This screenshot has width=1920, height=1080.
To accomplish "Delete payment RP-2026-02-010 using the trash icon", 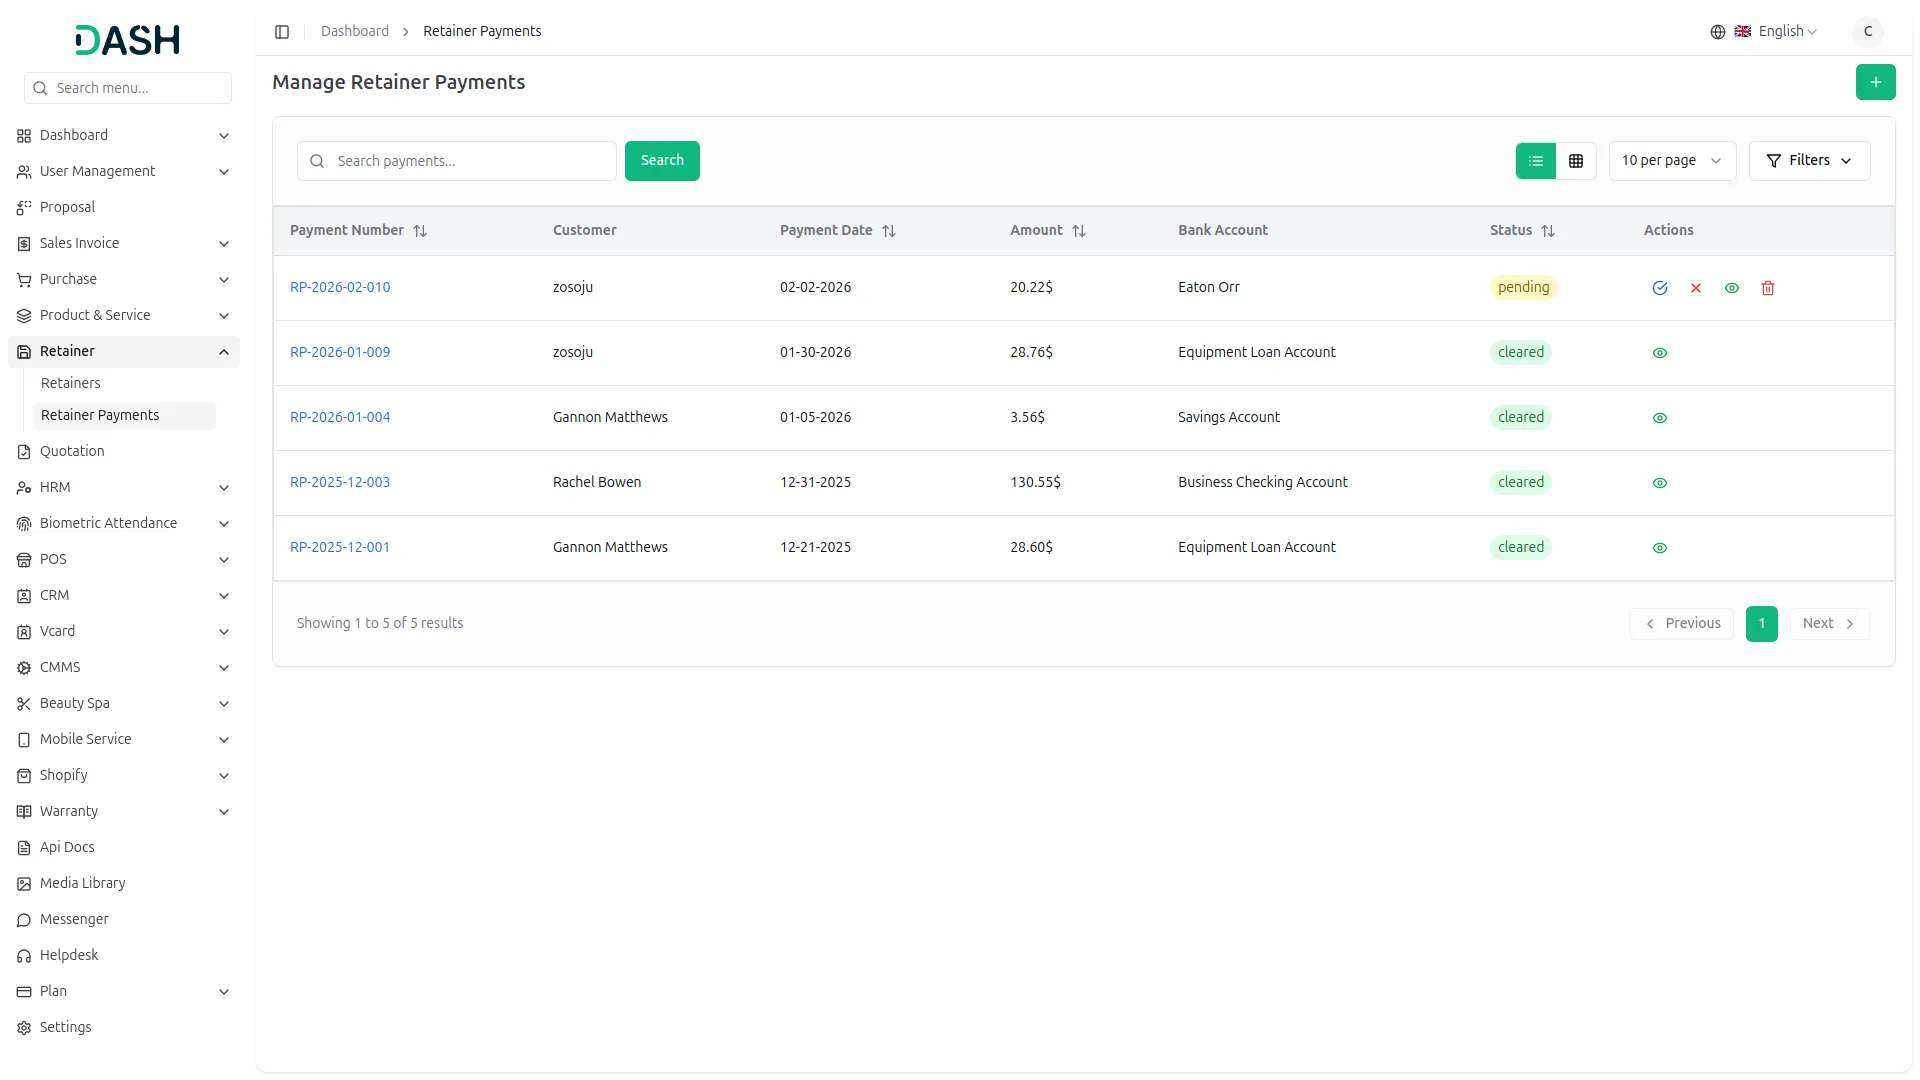I will pos(1767,288).
